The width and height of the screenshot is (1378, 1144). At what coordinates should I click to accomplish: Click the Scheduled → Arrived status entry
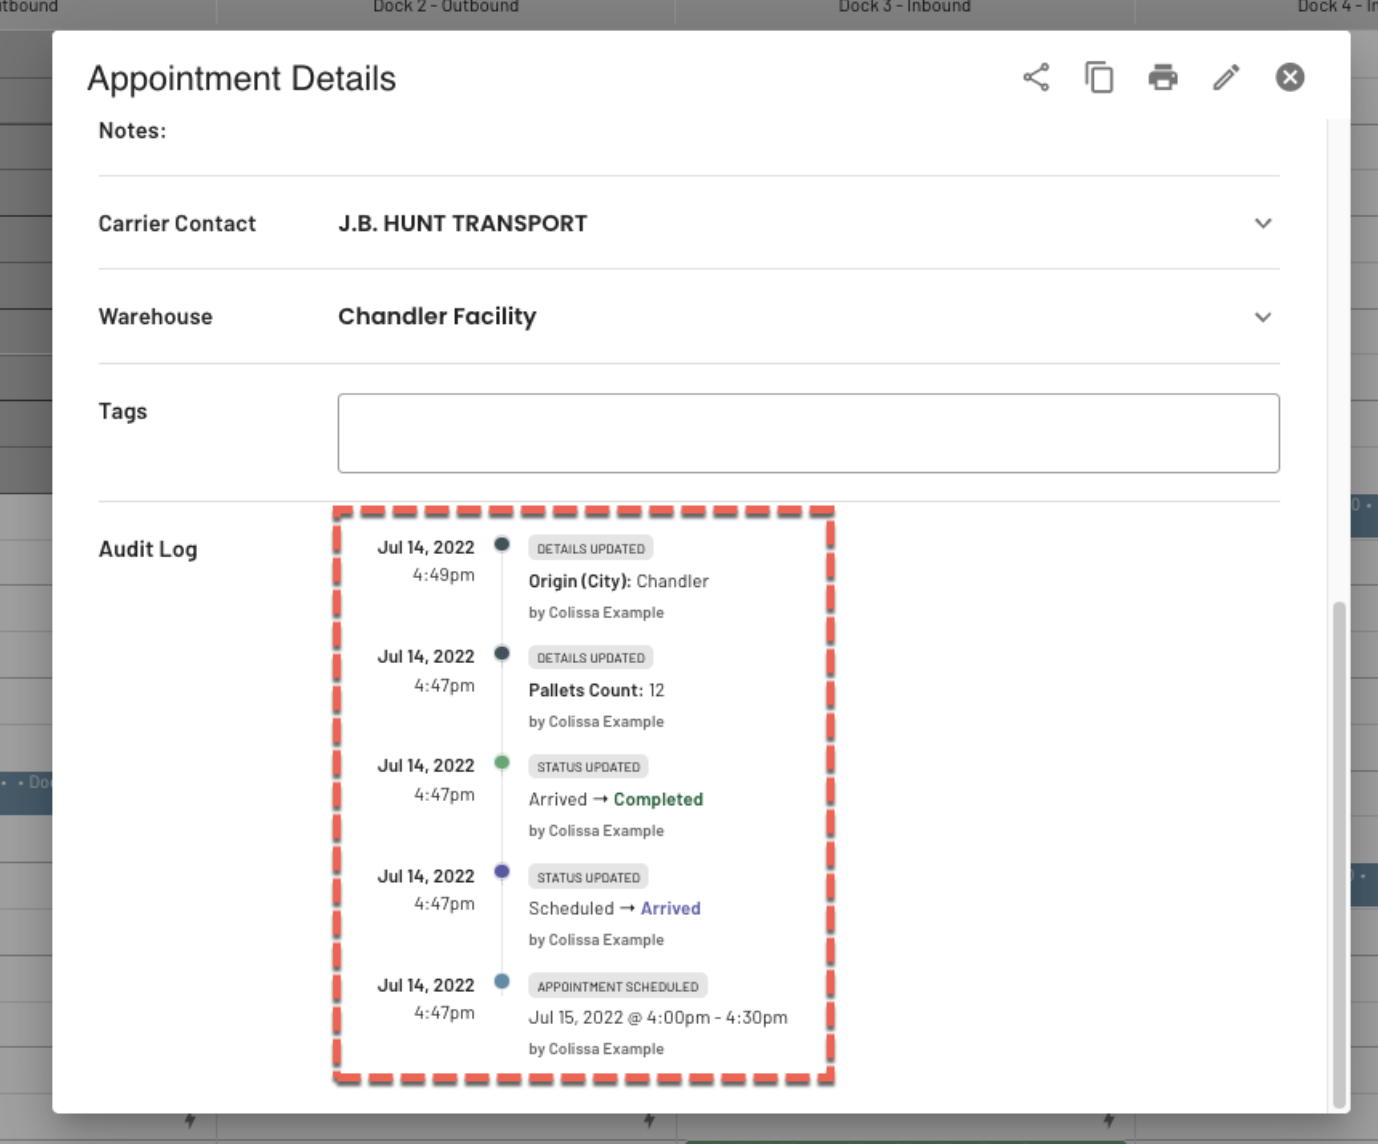pyautogui.click(x=614, y=908)
